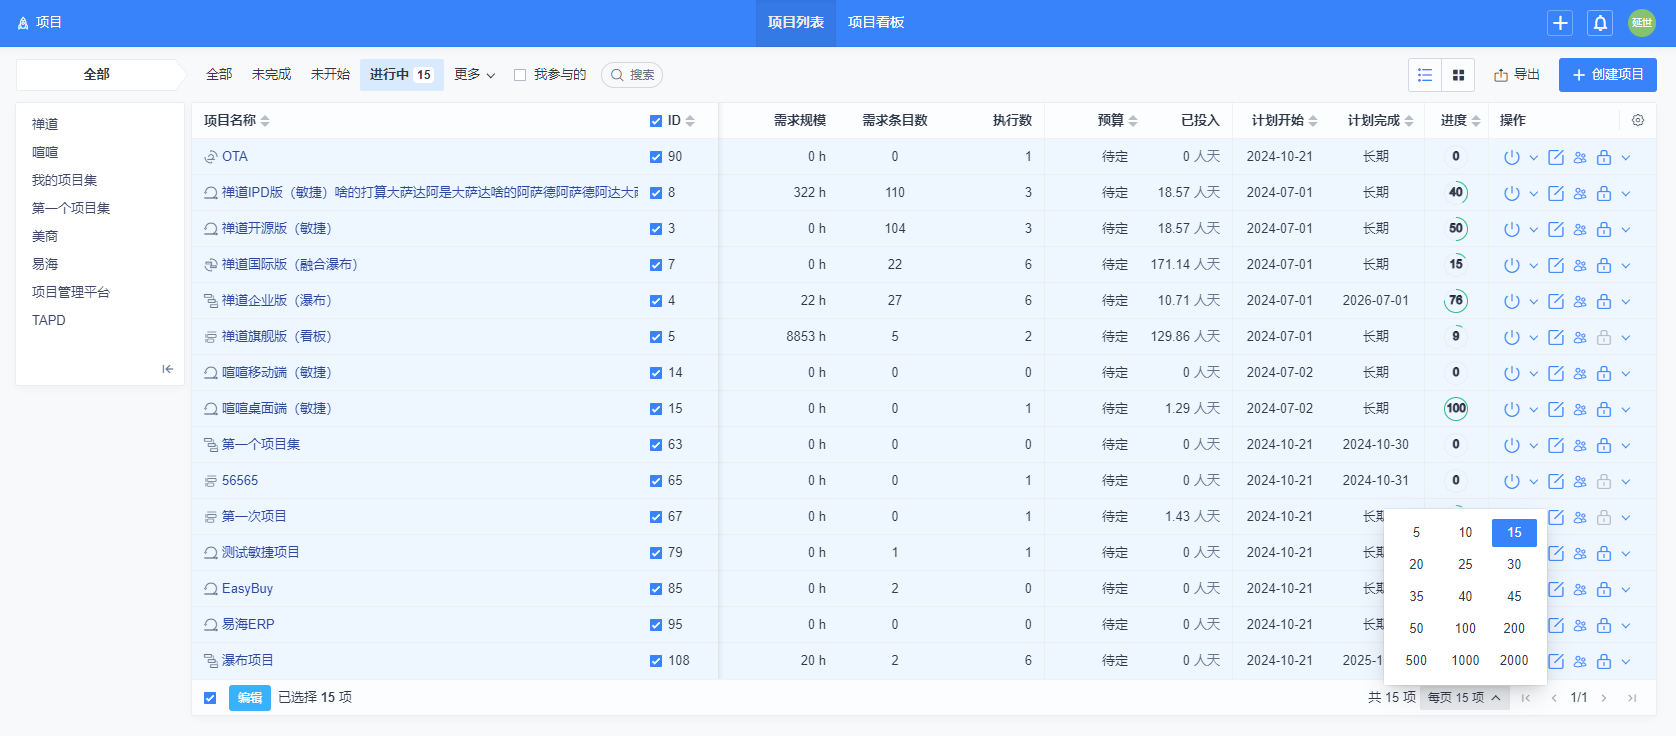Click the 搜索 search box
The height and width of the screenshot is (736, 1676).
[x=633, y=75]
